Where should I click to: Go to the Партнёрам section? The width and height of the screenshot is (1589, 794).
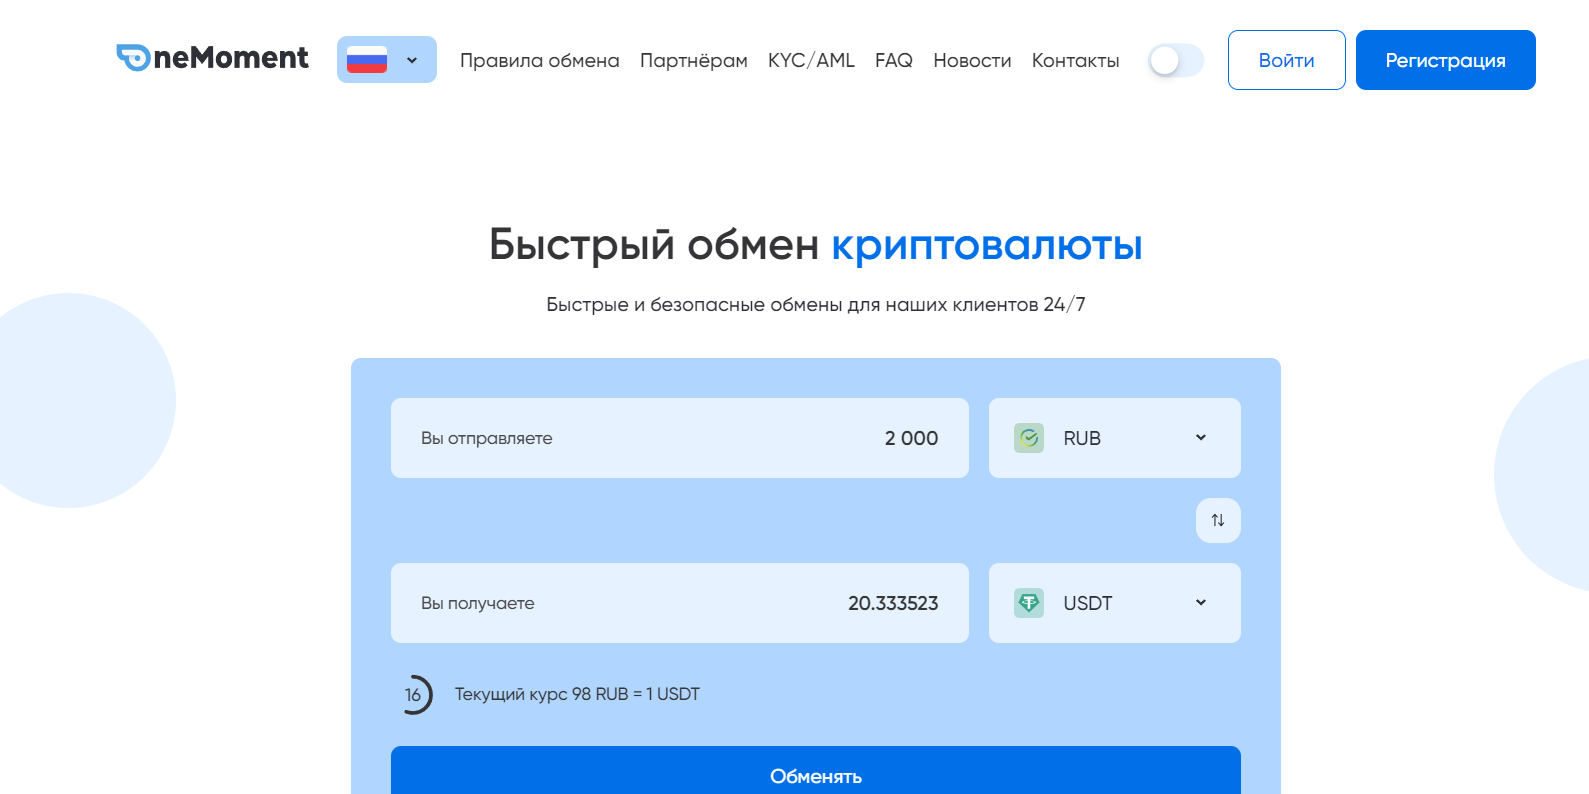click(x=694, y=60)
